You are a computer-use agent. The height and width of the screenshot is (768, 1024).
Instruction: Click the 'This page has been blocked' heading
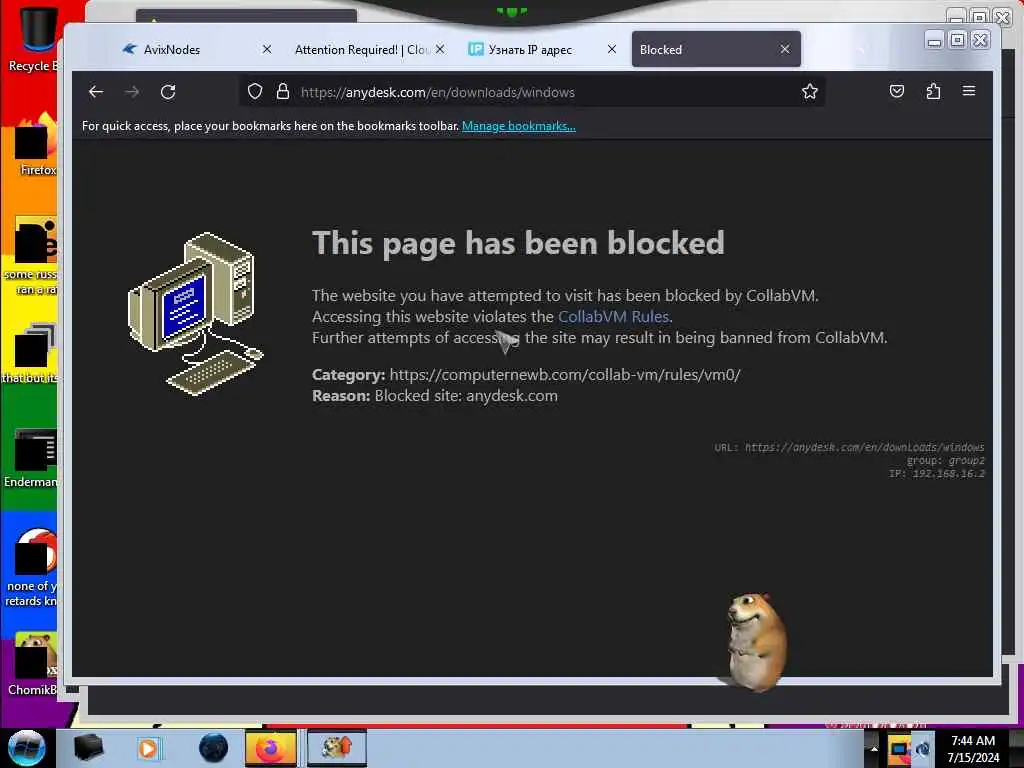pyautogui.click(x=518, y=243)
